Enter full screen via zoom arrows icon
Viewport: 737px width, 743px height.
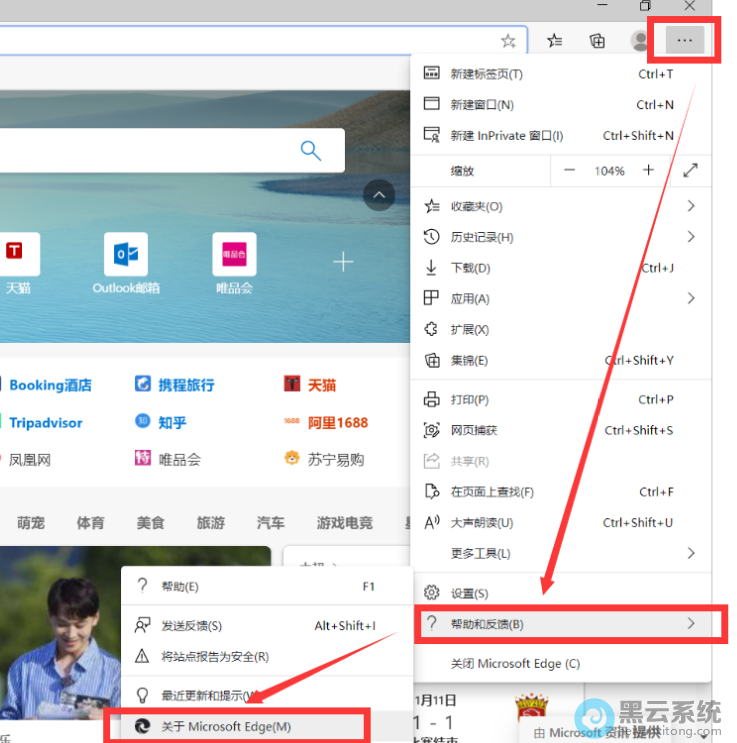[x=690, y=171]
